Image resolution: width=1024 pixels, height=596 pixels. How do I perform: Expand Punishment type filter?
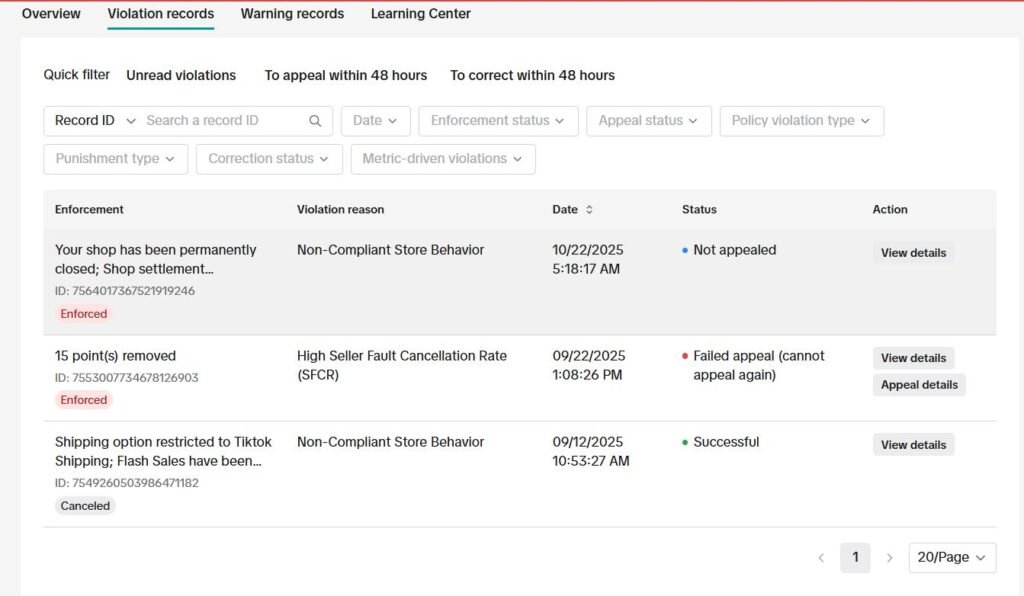(x=115, y=159)
